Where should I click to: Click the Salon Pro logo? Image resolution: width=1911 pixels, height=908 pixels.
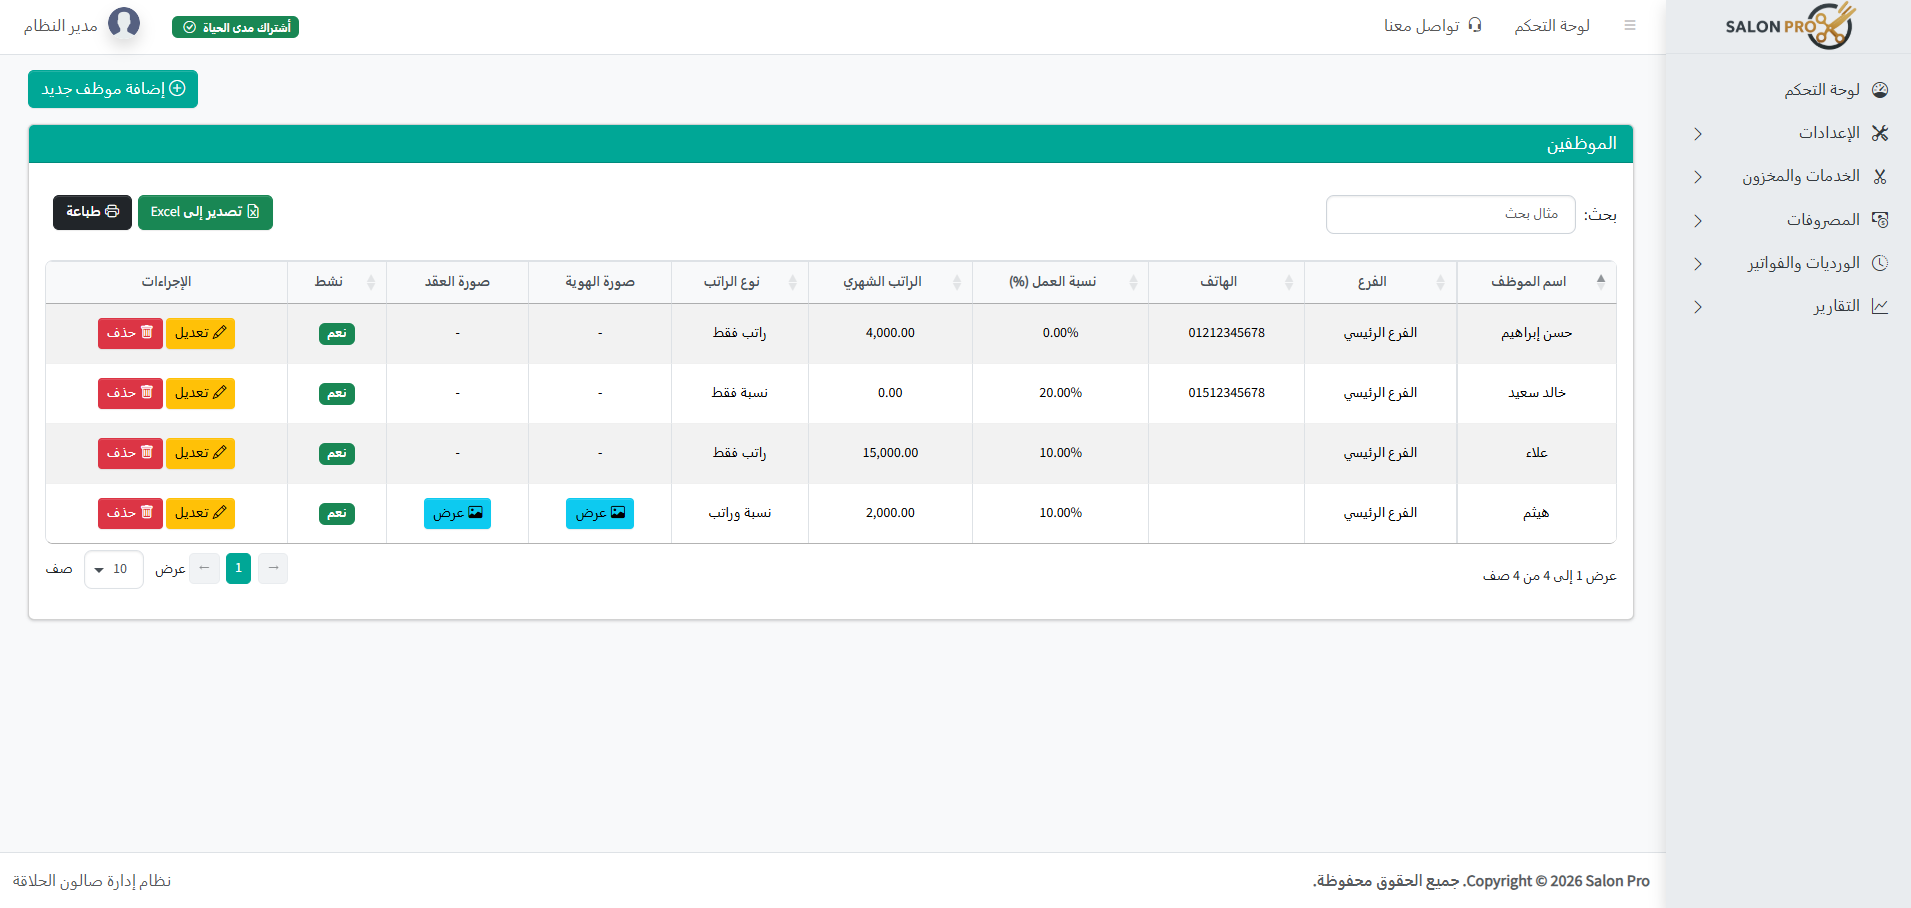(x=1789, y=26)
